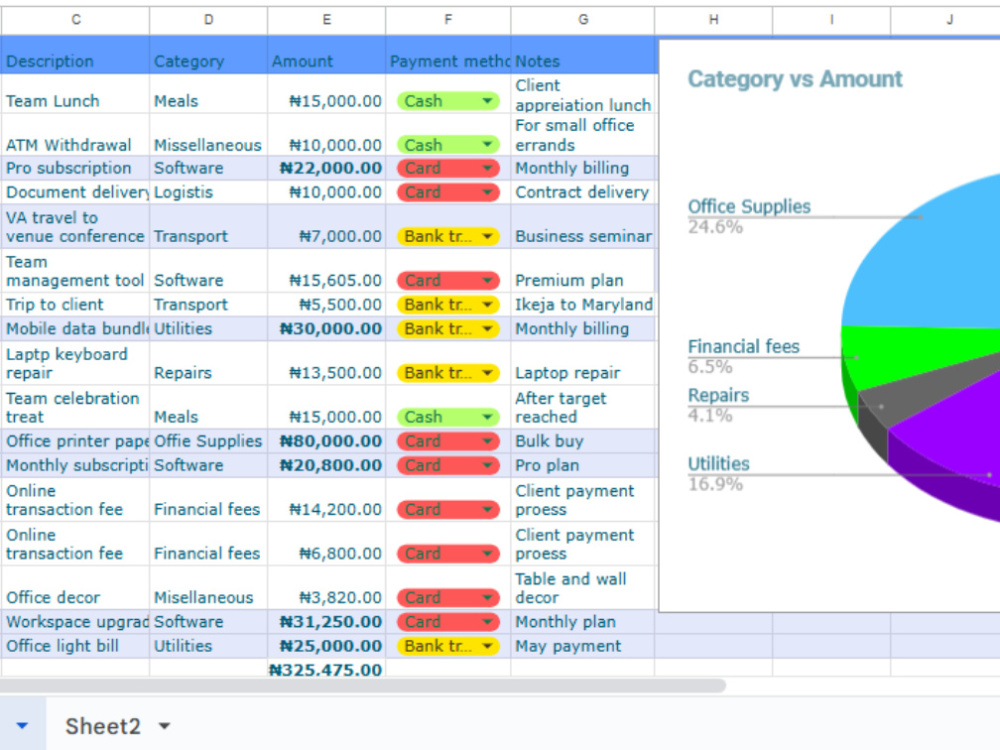Image resolution: width=1000 pixels, height=750 pixels.
Task: Open Card dropdown for Team management tool row
Action: tap(448, 280)
